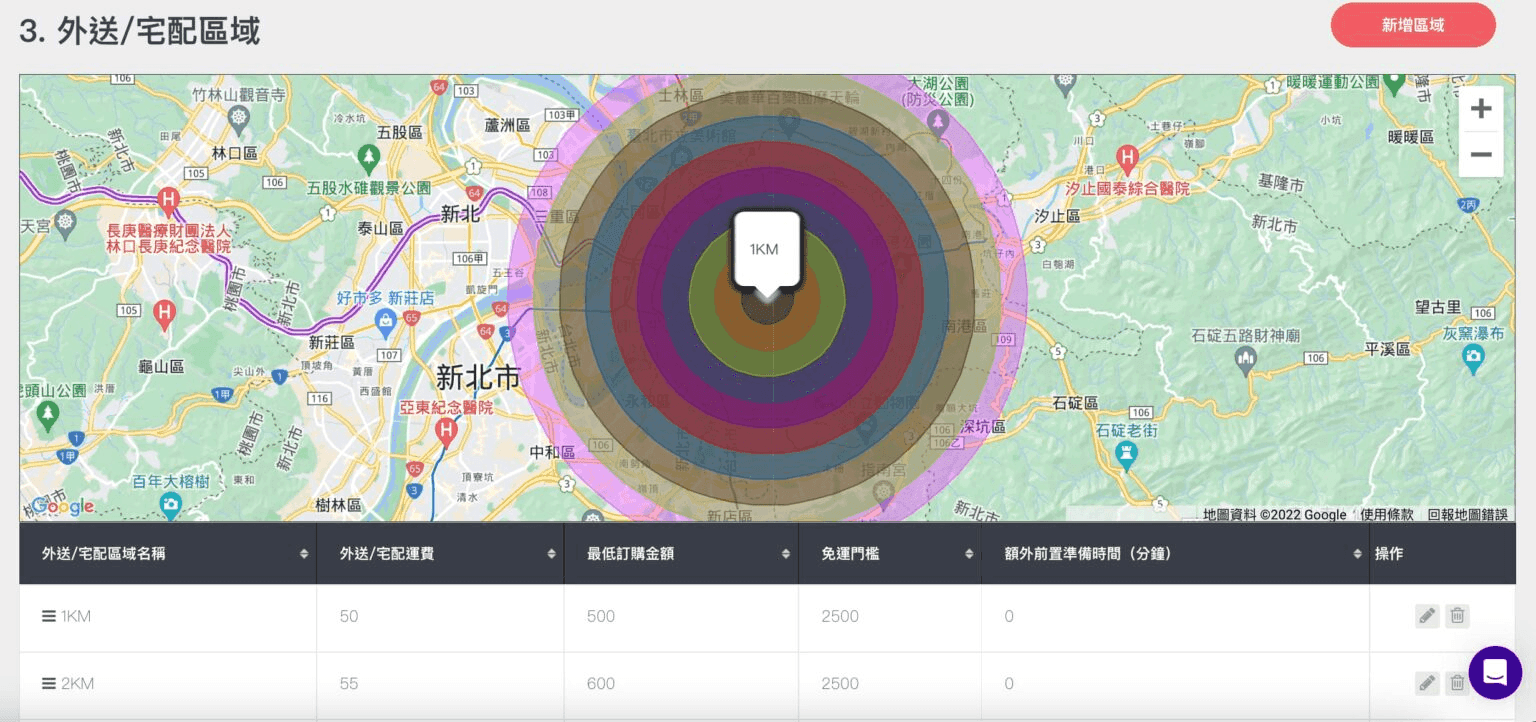
Task: Sort by 額外前置準備時間 column
Action: click(x=1357, y=553)
